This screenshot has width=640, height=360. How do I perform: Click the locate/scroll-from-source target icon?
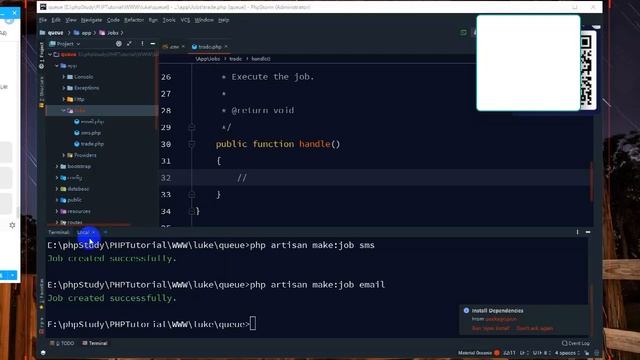(119, 44)
